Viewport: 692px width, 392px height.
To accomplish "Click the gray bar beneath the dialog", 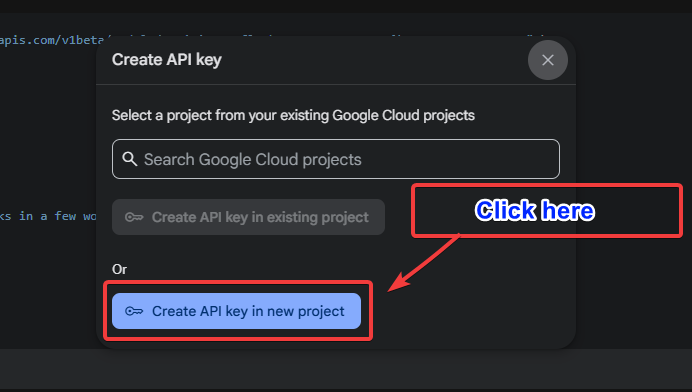I will pyautogui.click(x=346, y=369).
